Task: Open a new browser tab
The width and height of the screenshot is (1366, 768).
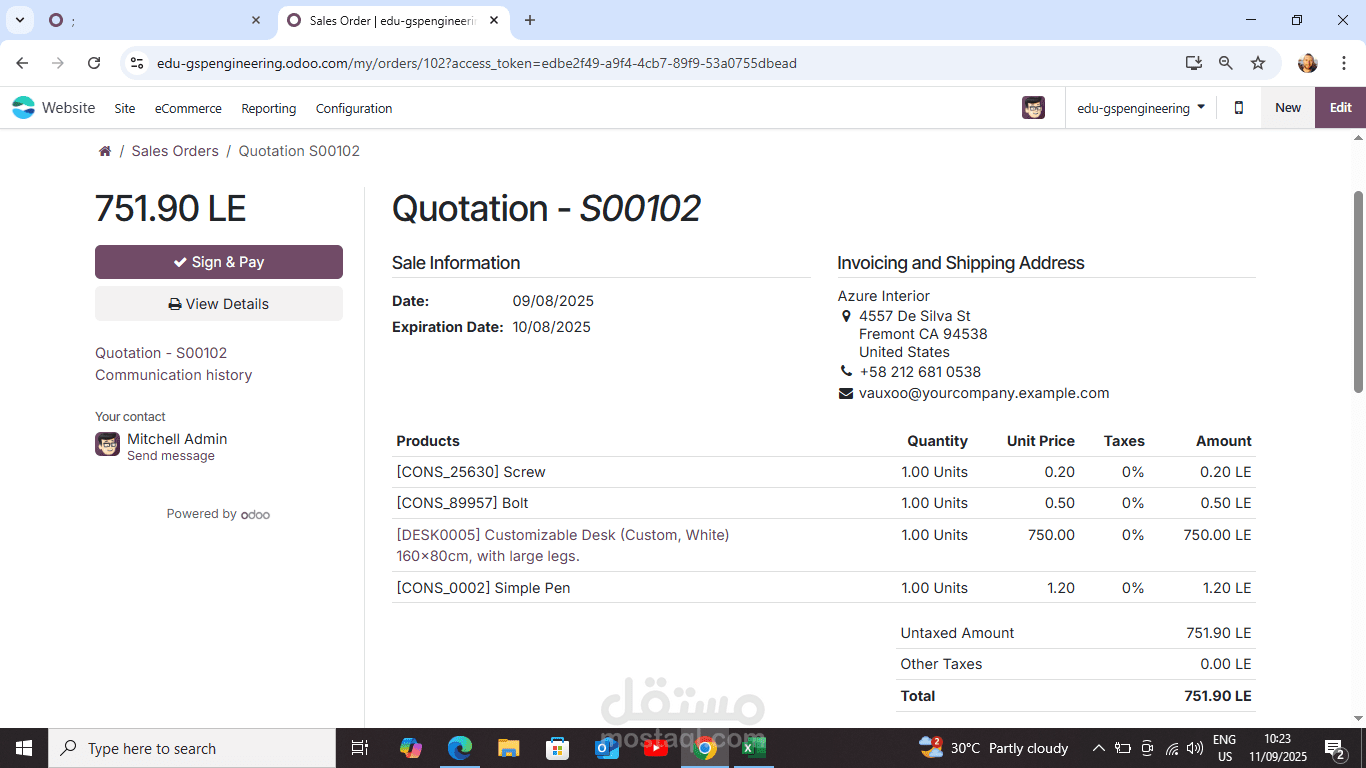Action: [530, 20]
